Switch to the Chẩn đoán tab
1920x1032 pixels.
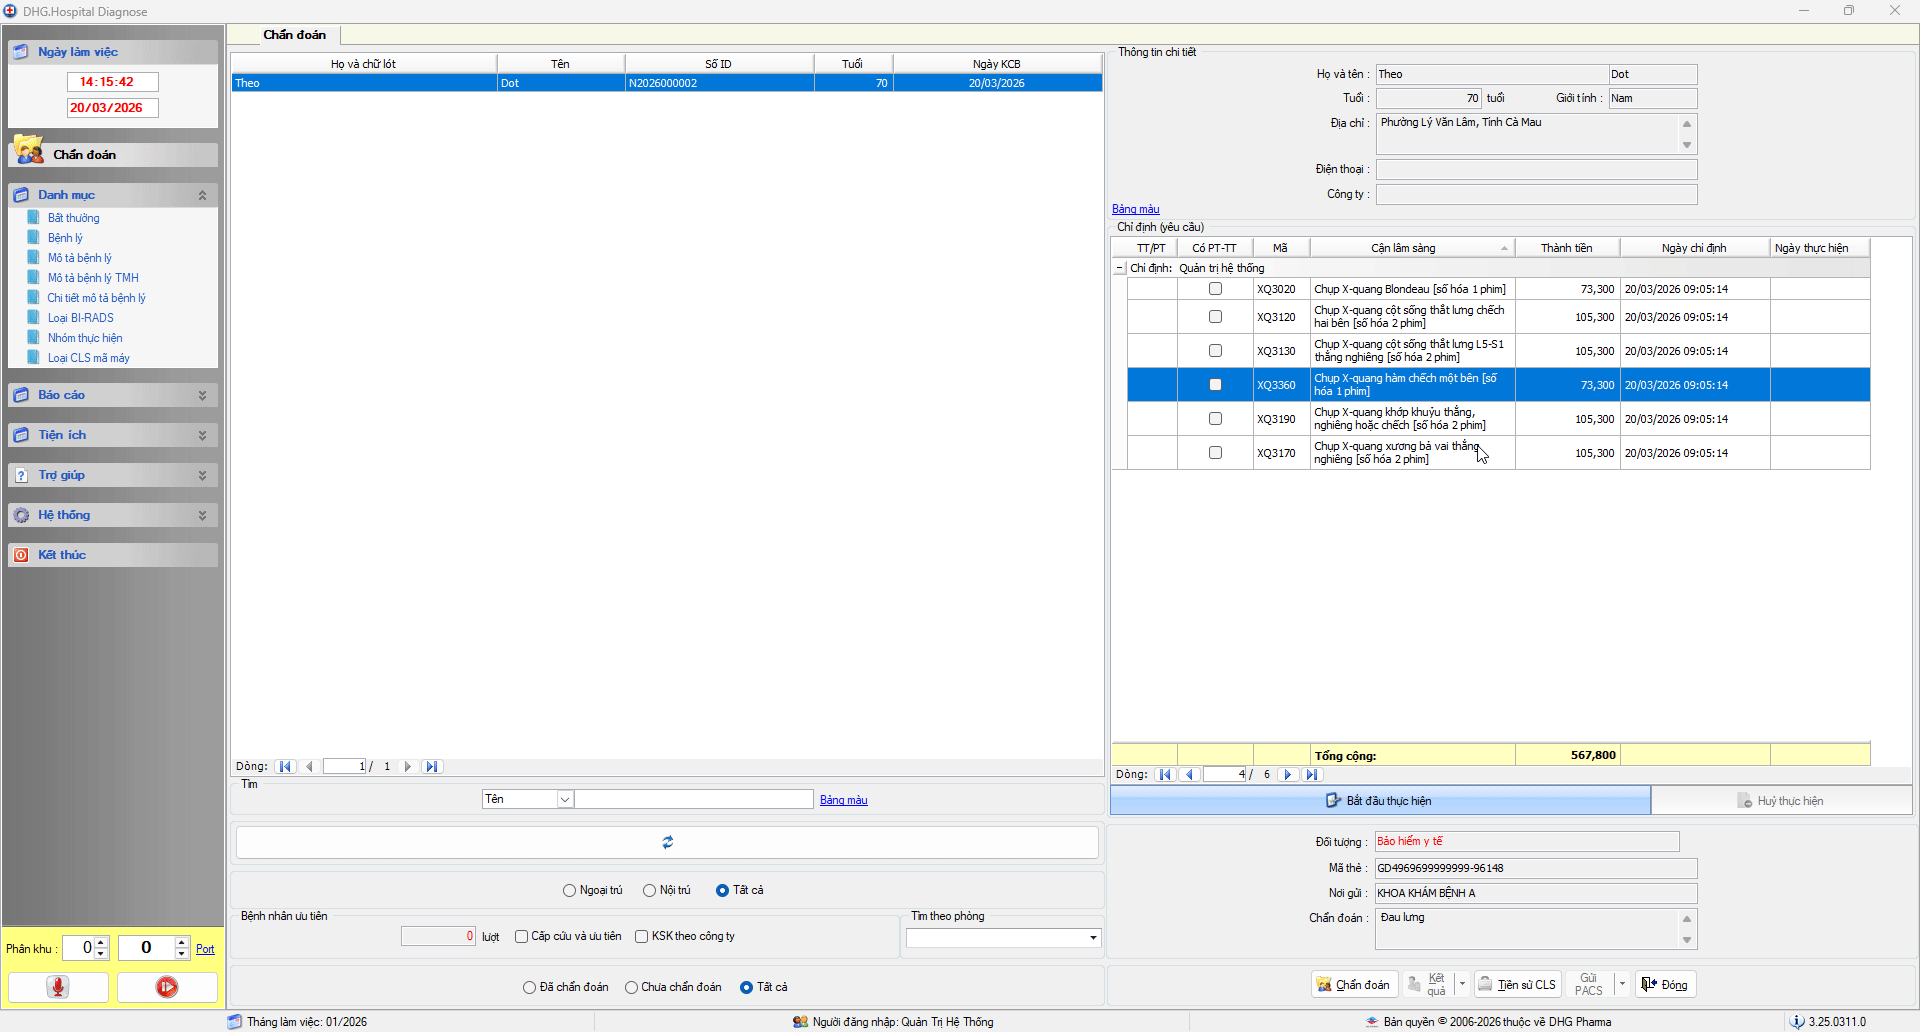point(294,35)
